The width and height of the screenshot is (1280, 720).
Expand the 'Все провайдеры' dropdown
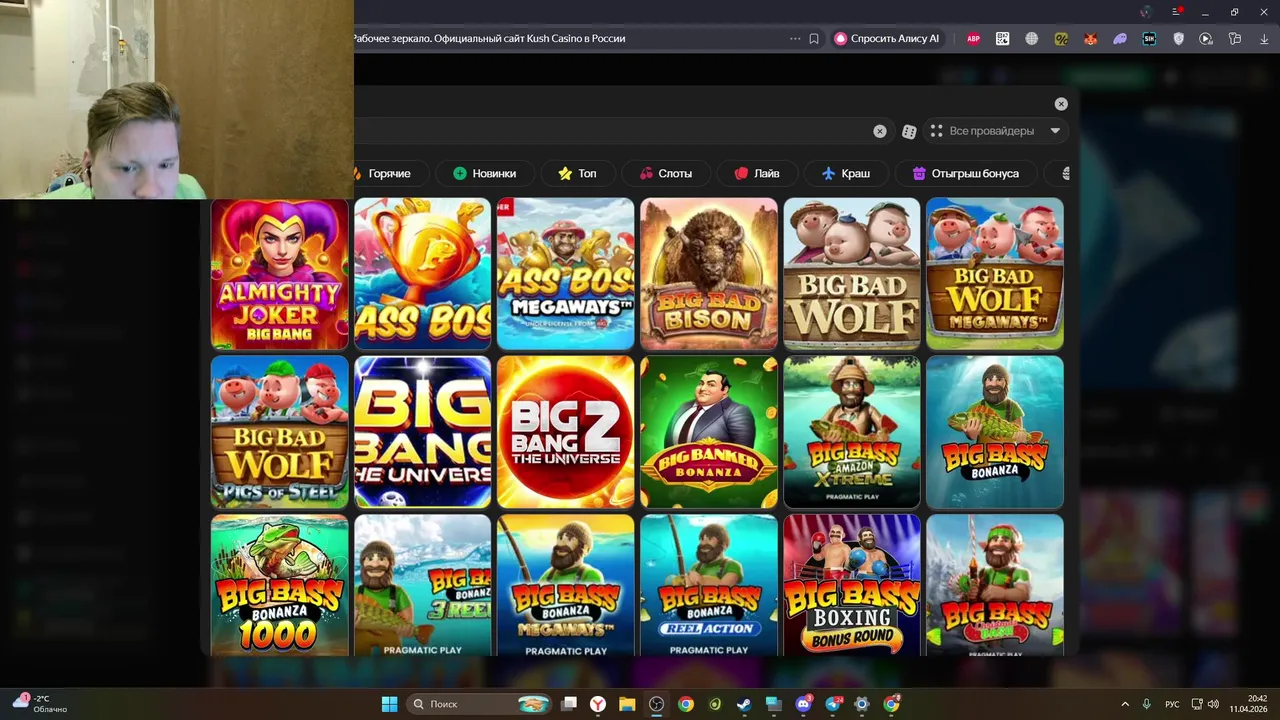[995, 131]
